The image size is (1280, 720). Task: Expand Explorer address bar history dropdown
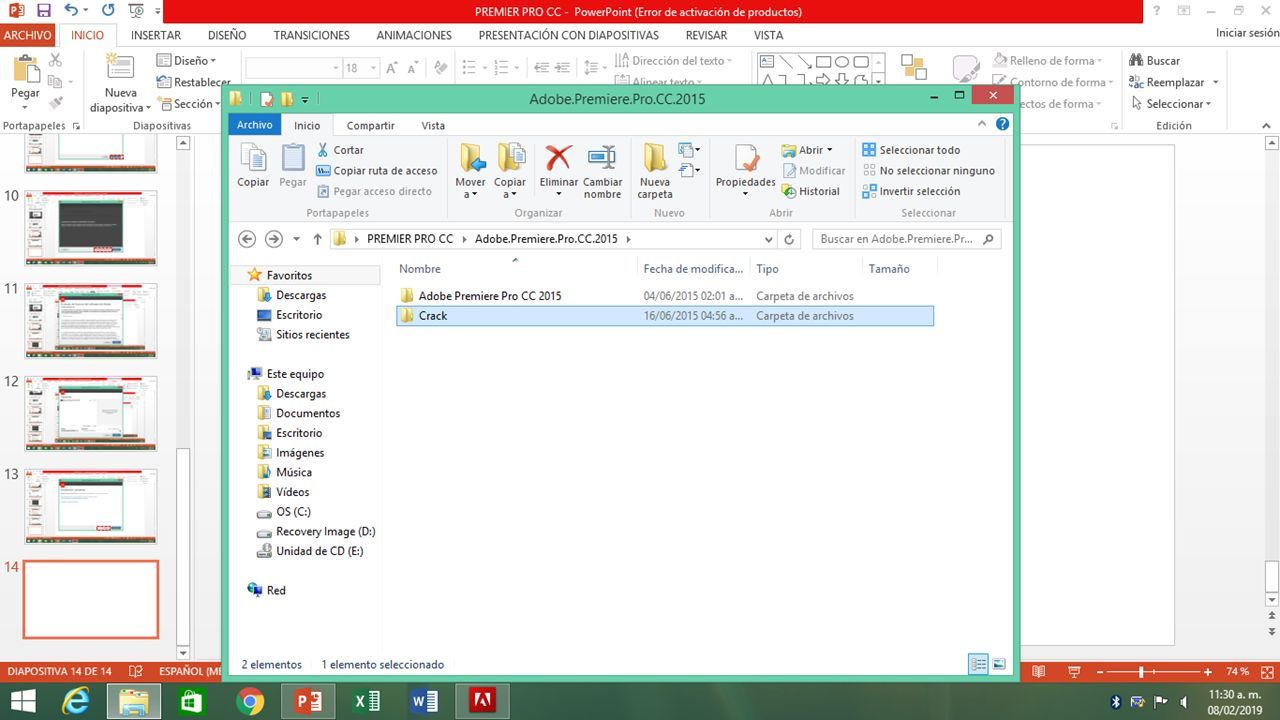768,240
